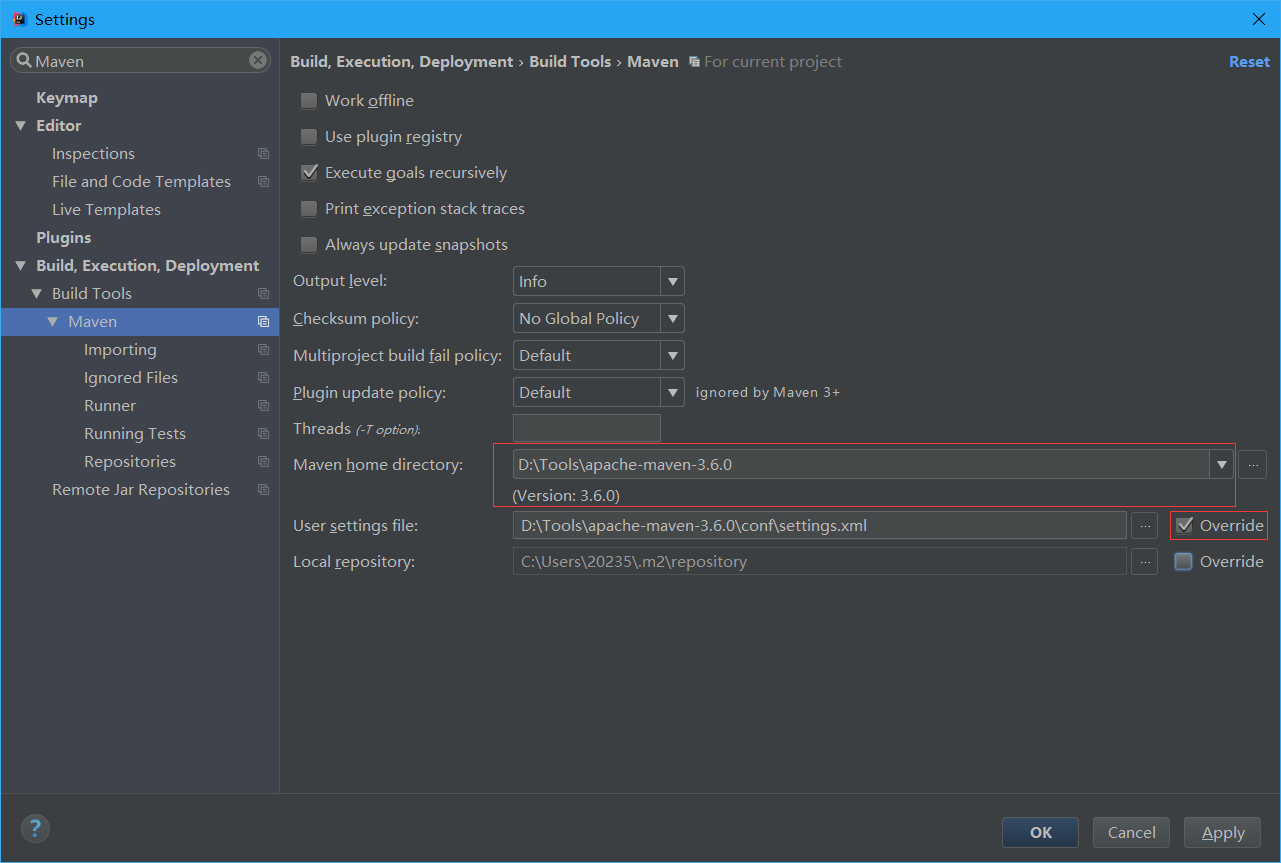Click the project-level icon beside File and Code Templates

click(x=263, y=182)
